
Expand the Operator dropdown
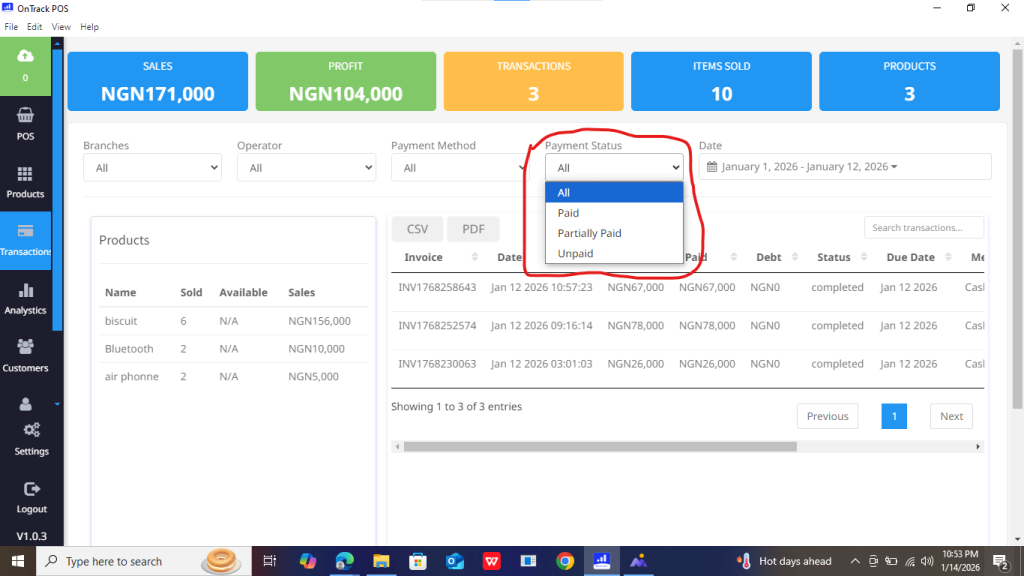pos(306,168)
